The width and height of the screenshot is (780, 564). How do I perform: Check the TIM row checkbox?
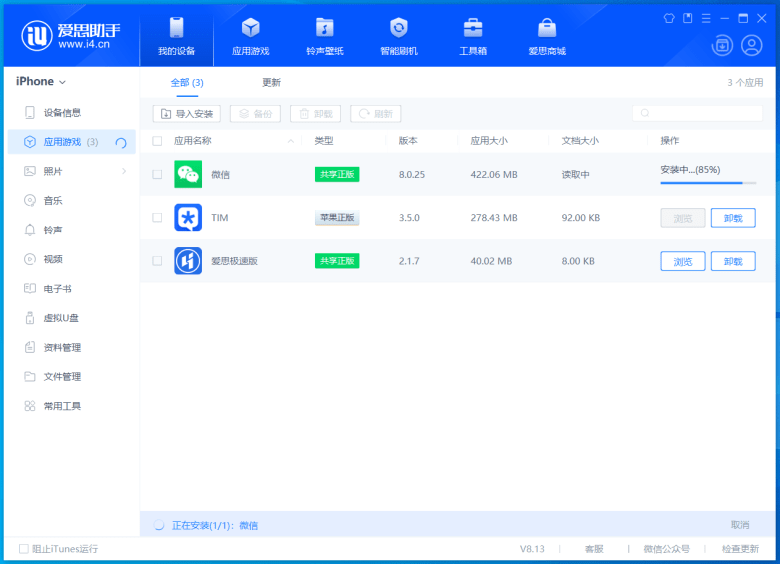click(157, 217)
